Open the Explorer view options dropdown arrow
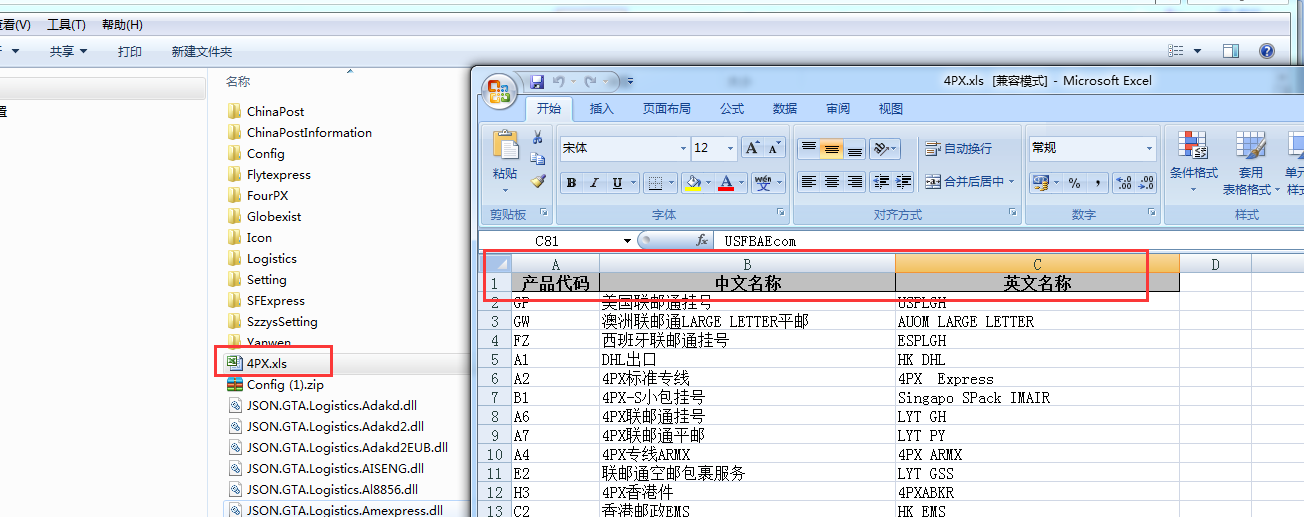 click(1198, 51)
